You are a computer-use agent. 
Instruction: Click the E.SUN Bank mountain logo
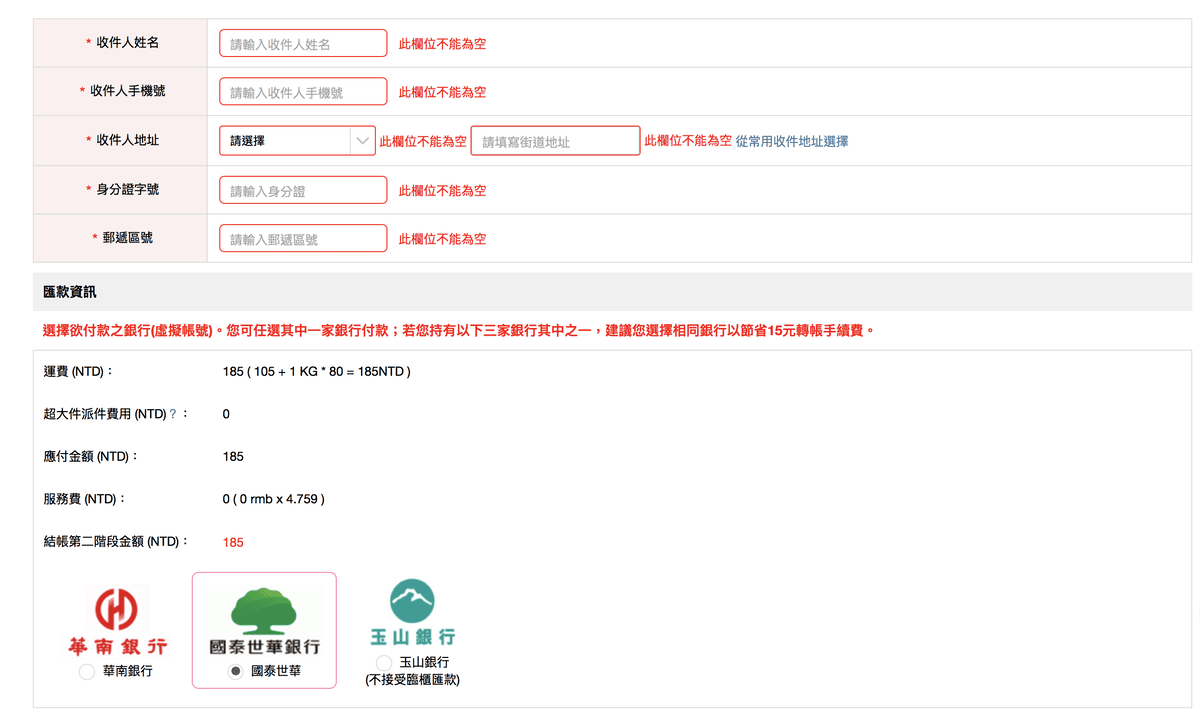point(413,612)
